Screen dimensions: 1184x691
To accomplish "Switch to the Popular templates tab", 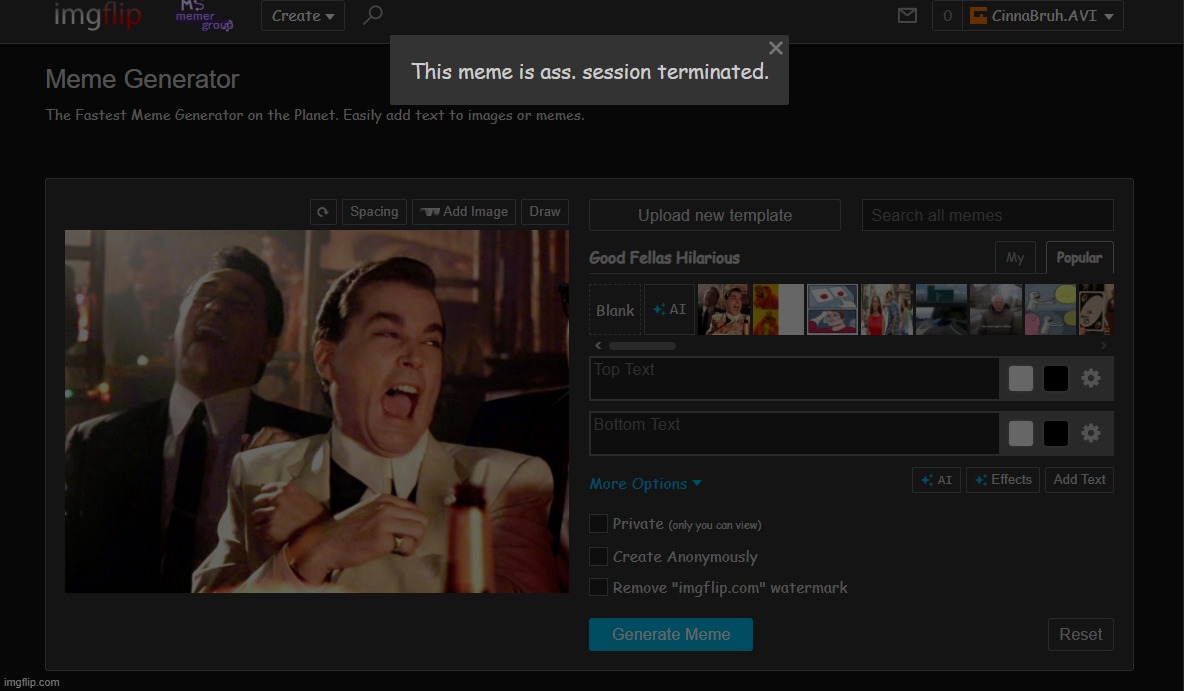I will tap(1080, 258).
